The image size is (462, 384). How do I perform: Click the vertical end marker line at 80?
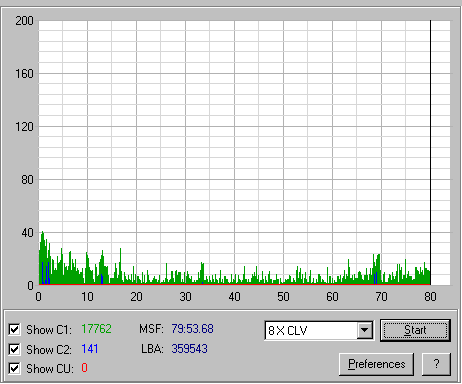click(x=430, y=152)
